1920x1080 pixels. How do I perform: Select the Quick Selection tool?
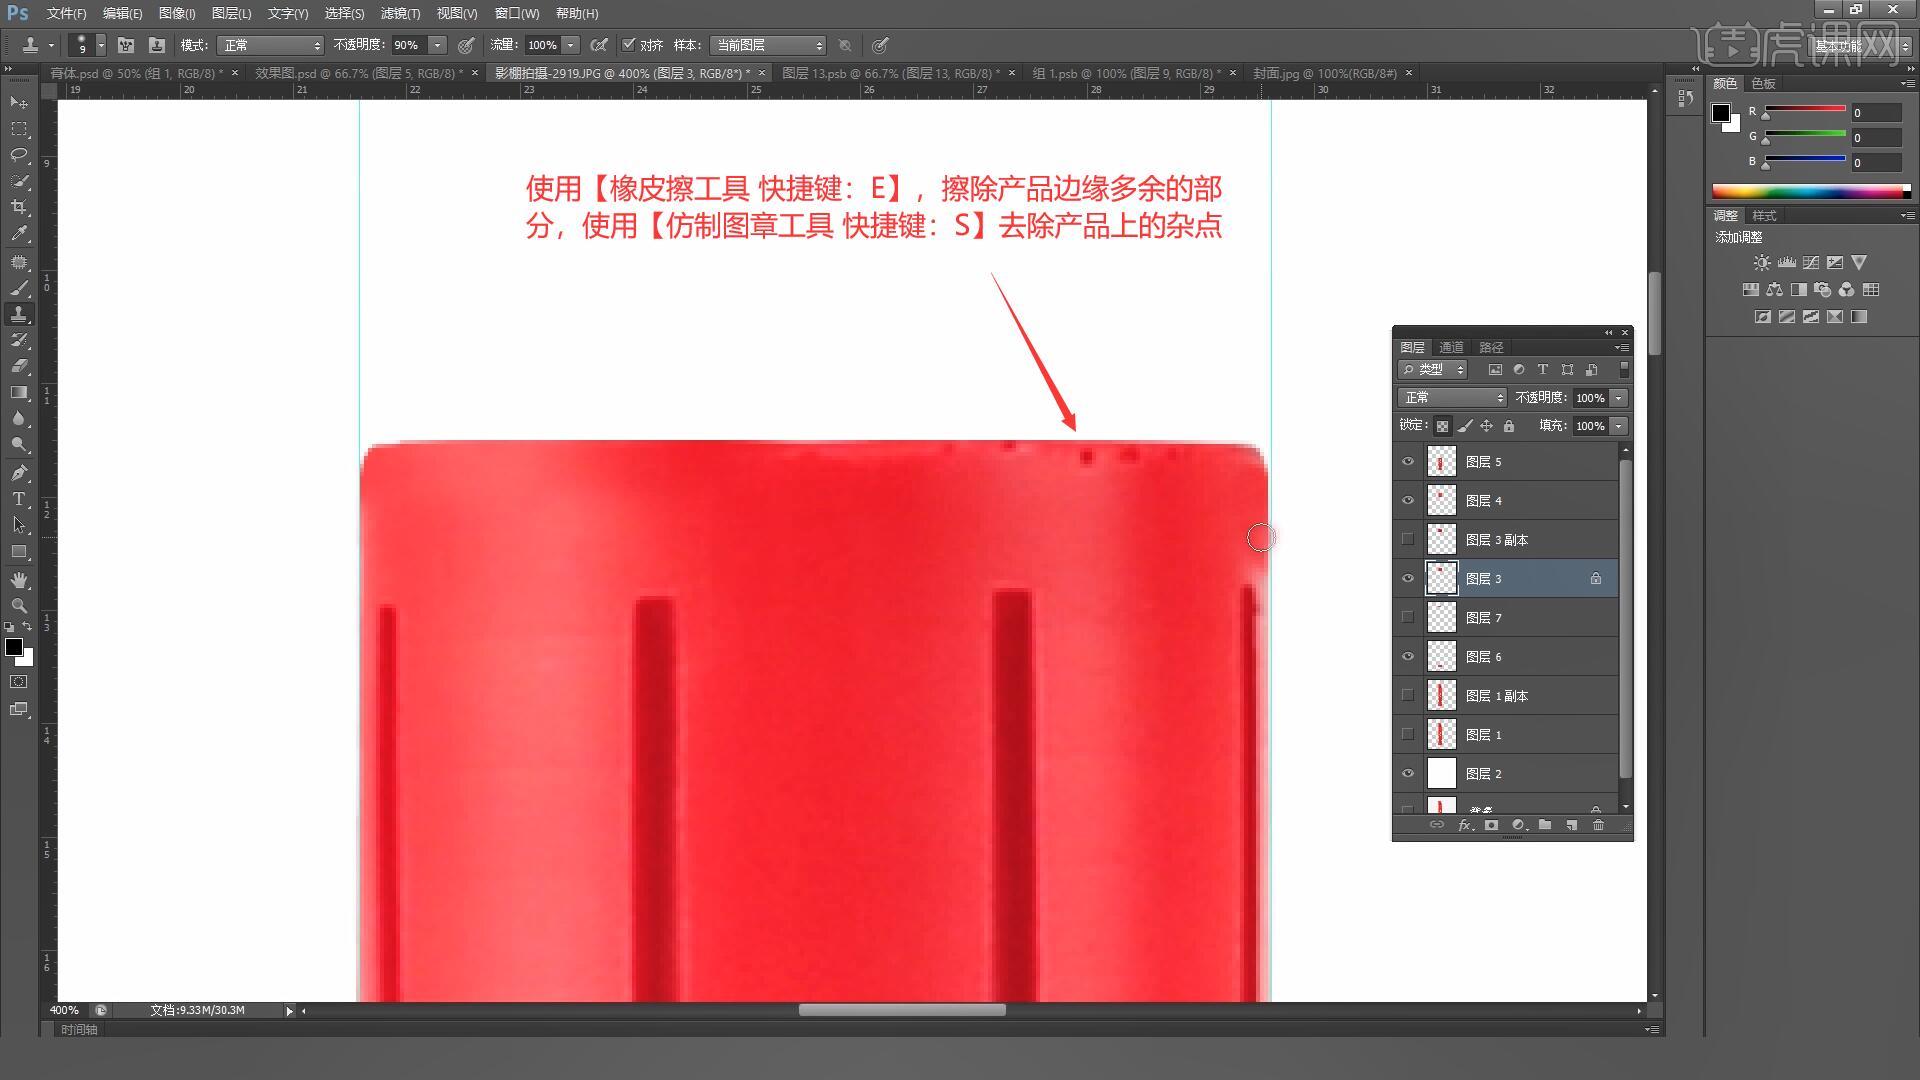(19, 181)
